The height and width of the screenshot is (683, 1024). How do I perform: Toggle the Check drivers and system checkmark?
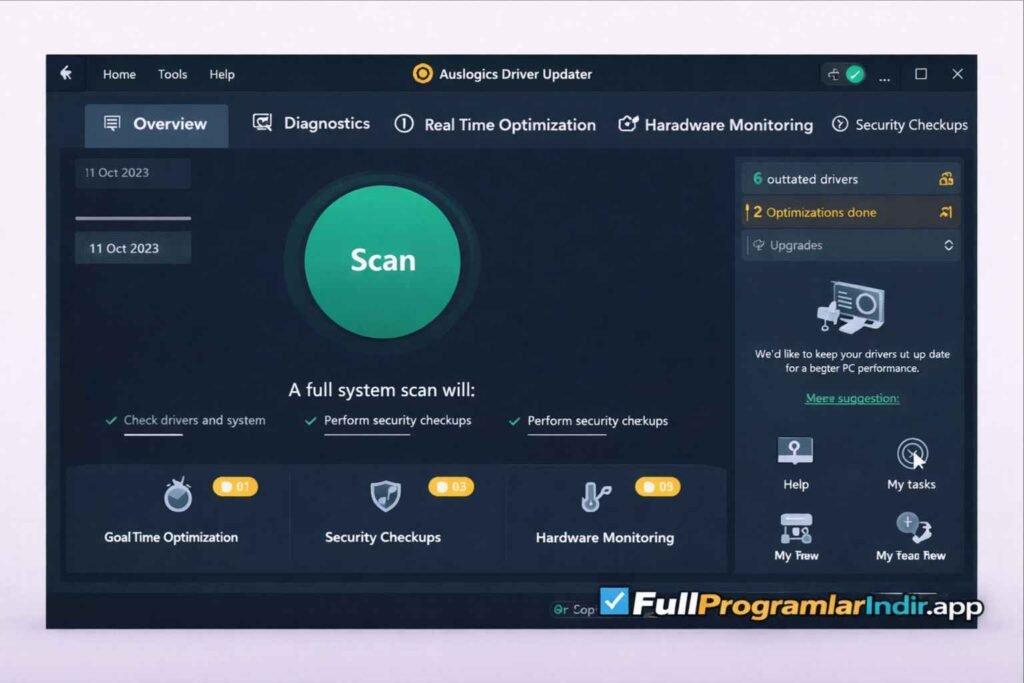click(111, 421)
